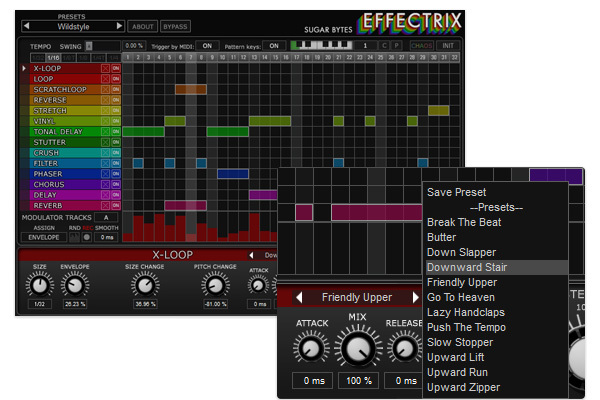Click the RND dice icon for modulator

click(74, 237)
